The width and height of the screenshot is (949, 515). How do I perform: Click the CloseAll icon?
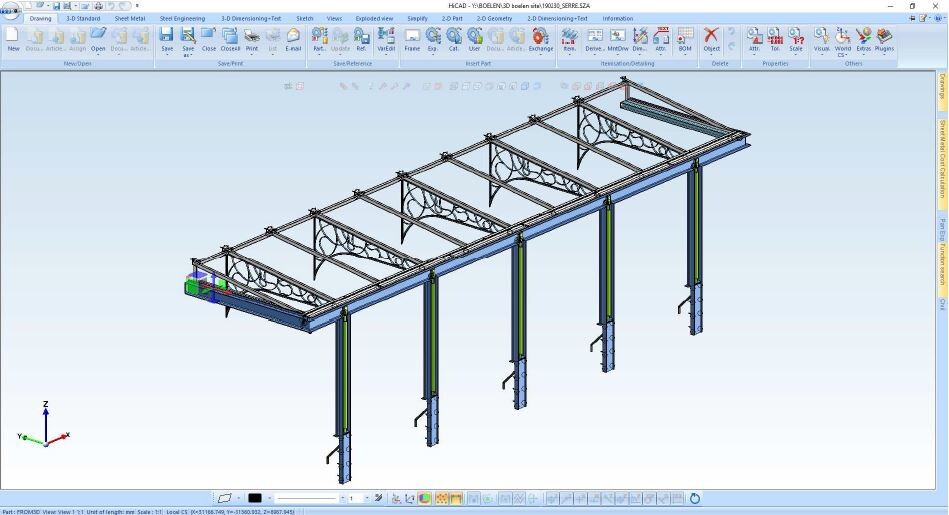[230, 38]
